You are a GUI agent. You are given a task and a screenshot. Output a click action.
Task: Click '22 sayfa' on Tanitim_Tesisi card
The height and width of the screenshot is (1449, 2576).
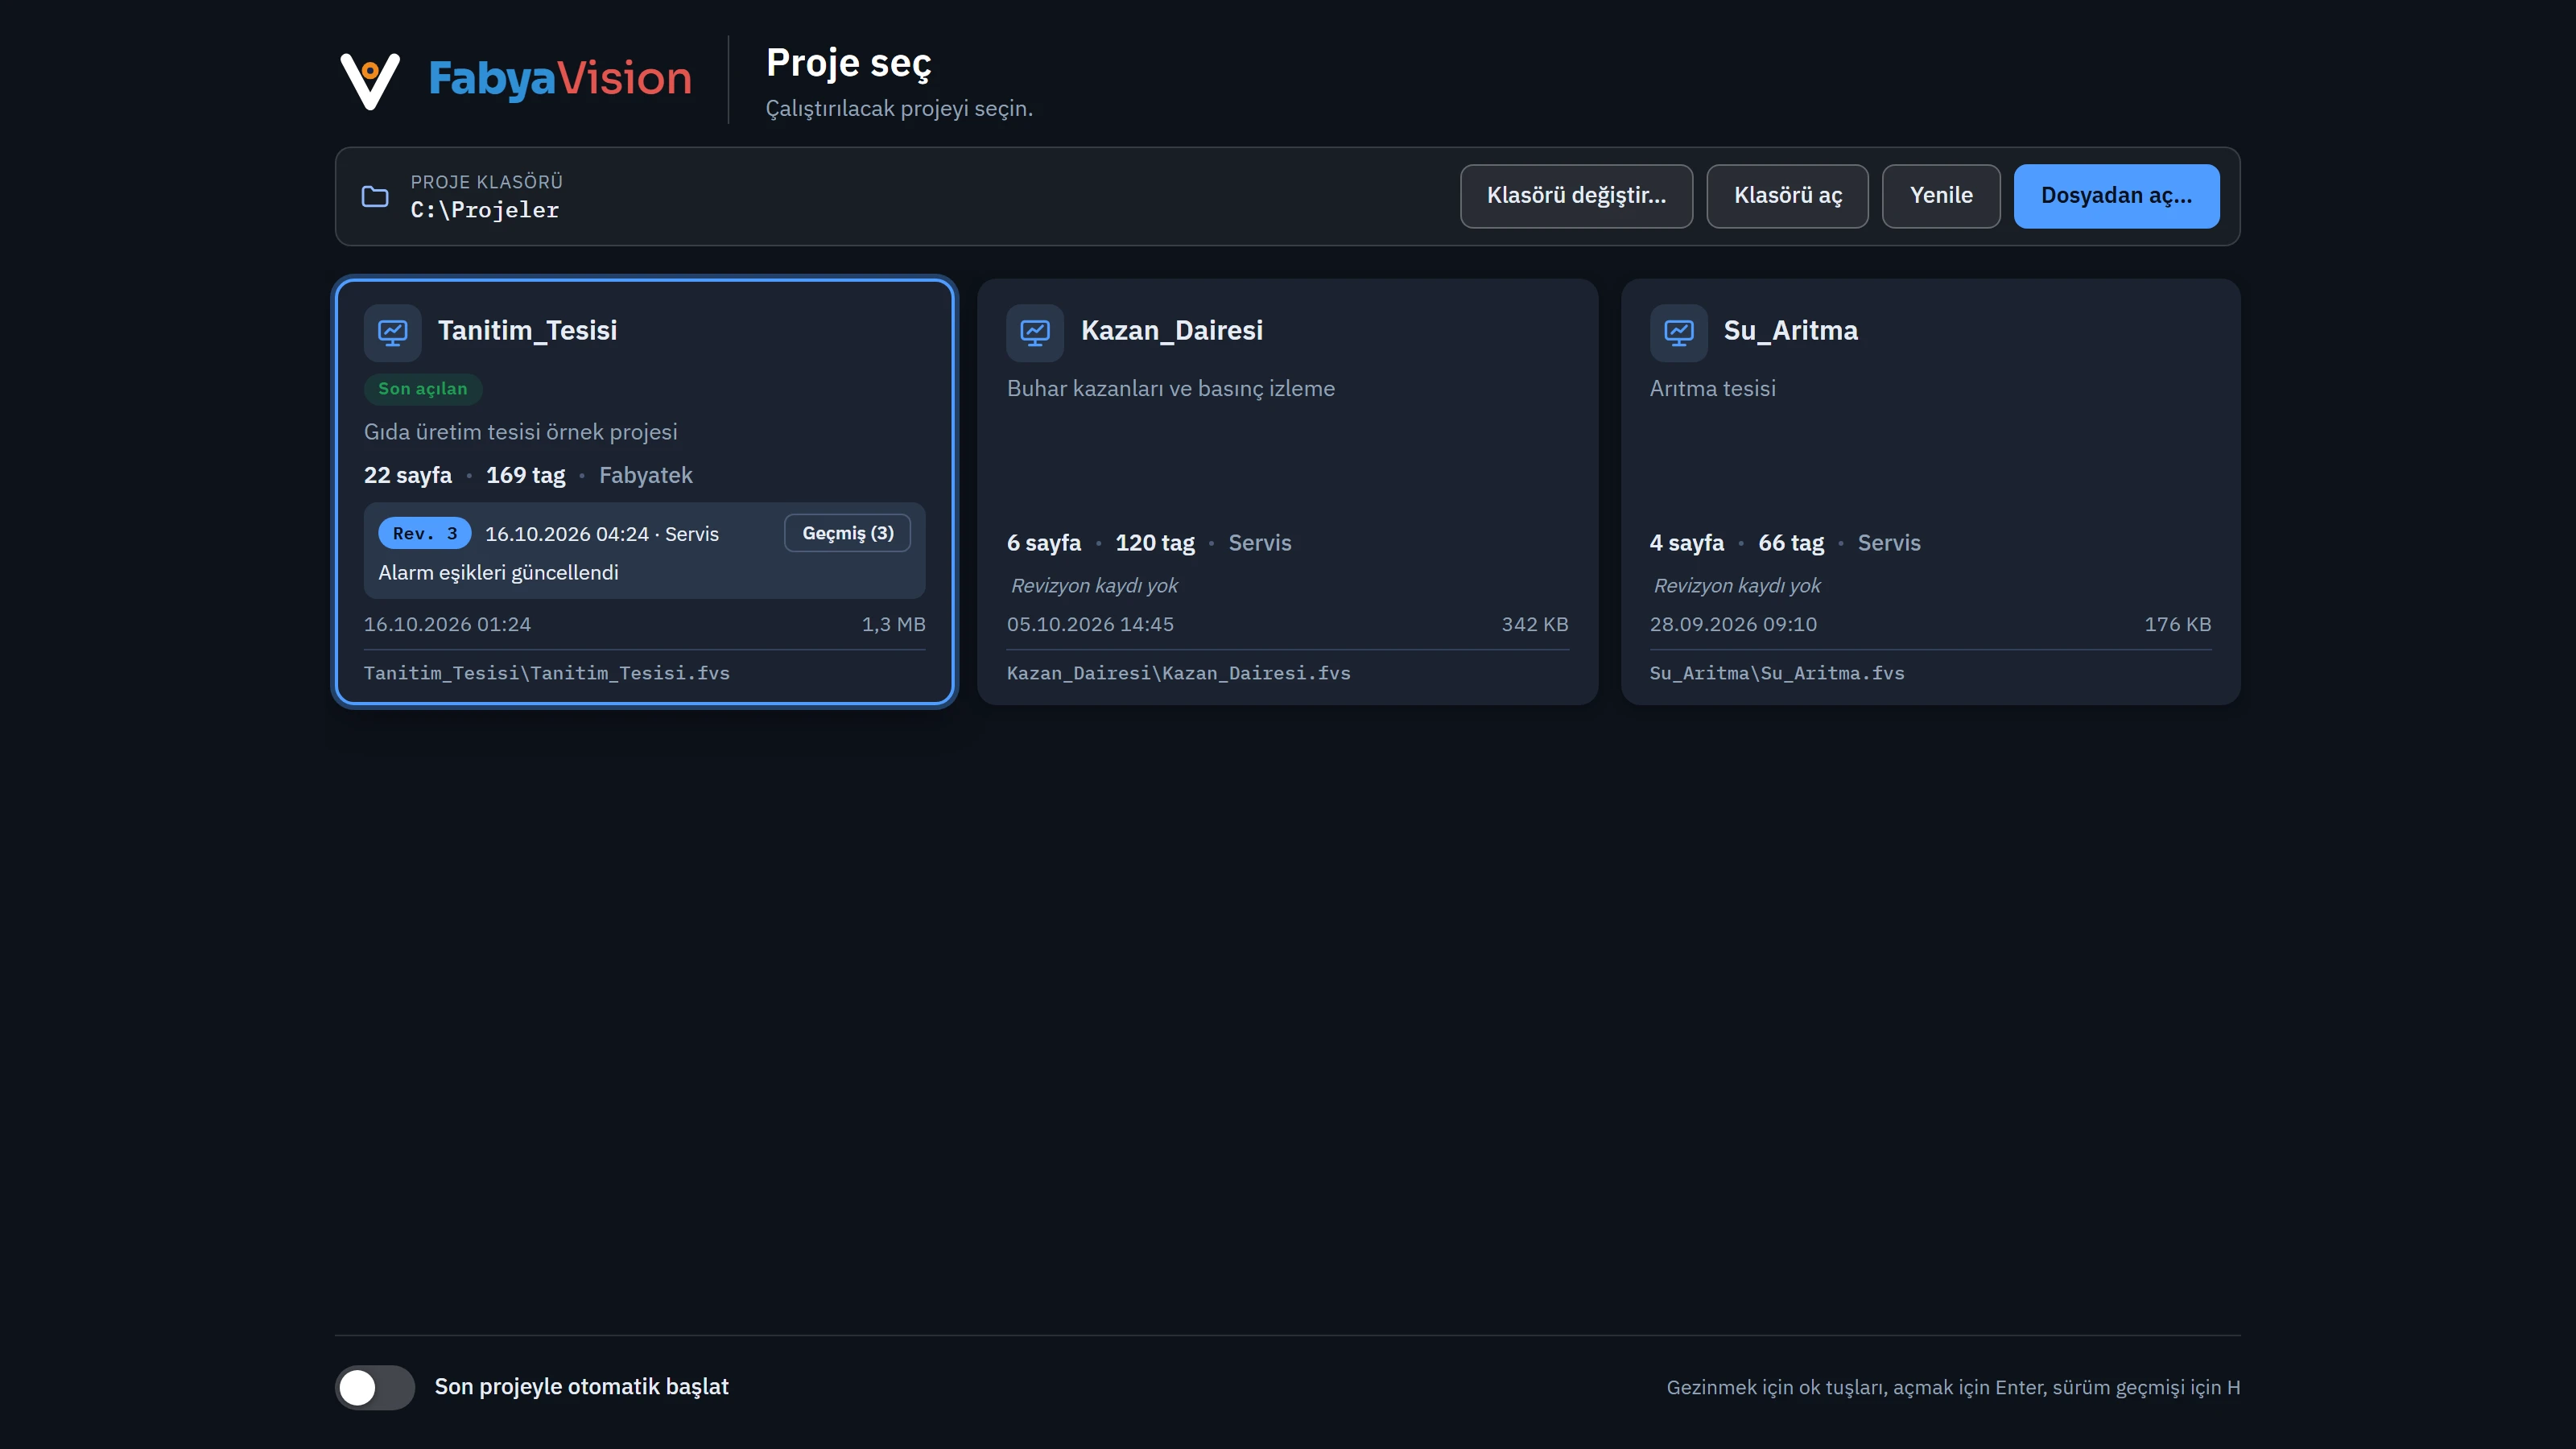point(408,476)
